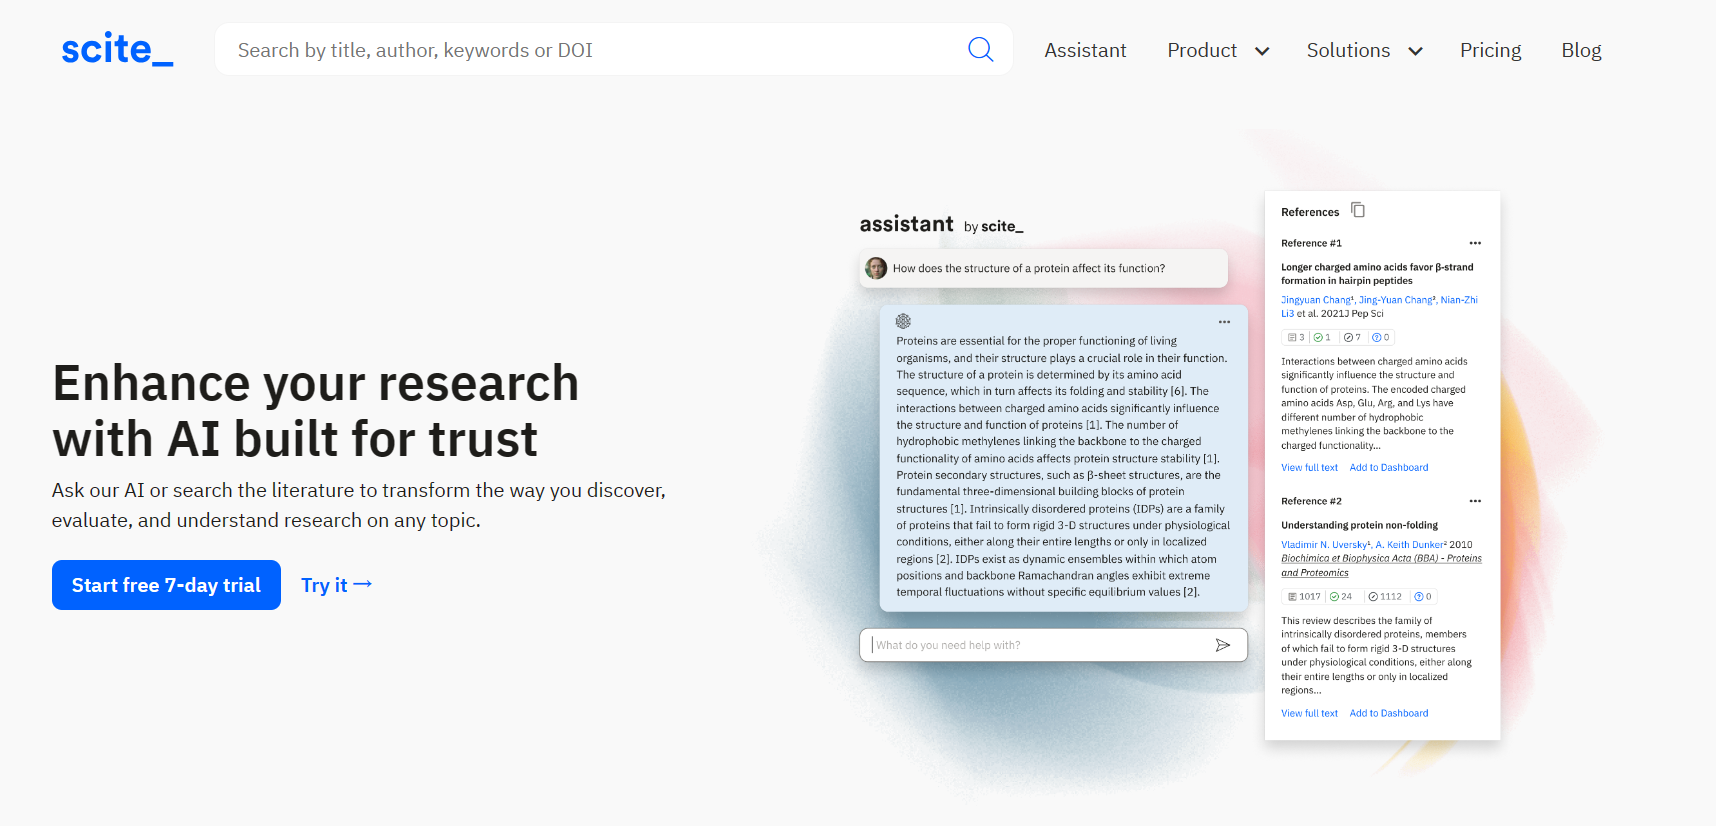Expand the Solutions dropdown menu
Image resolution: width=1716 pixels, height=826 pixels.
(x=1363, y=50)
